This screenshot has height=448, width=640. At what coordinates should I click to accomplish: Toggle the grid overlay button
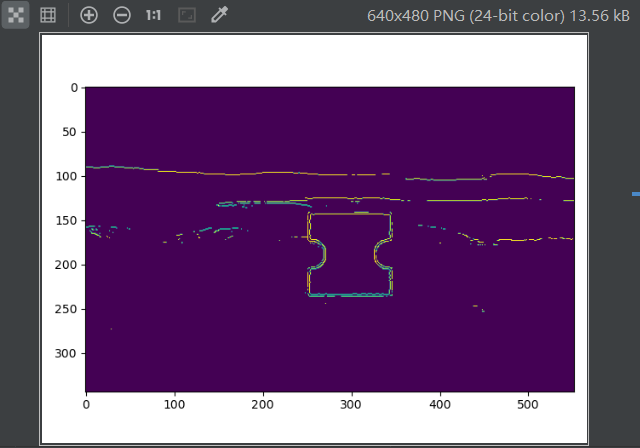point(47,15)
